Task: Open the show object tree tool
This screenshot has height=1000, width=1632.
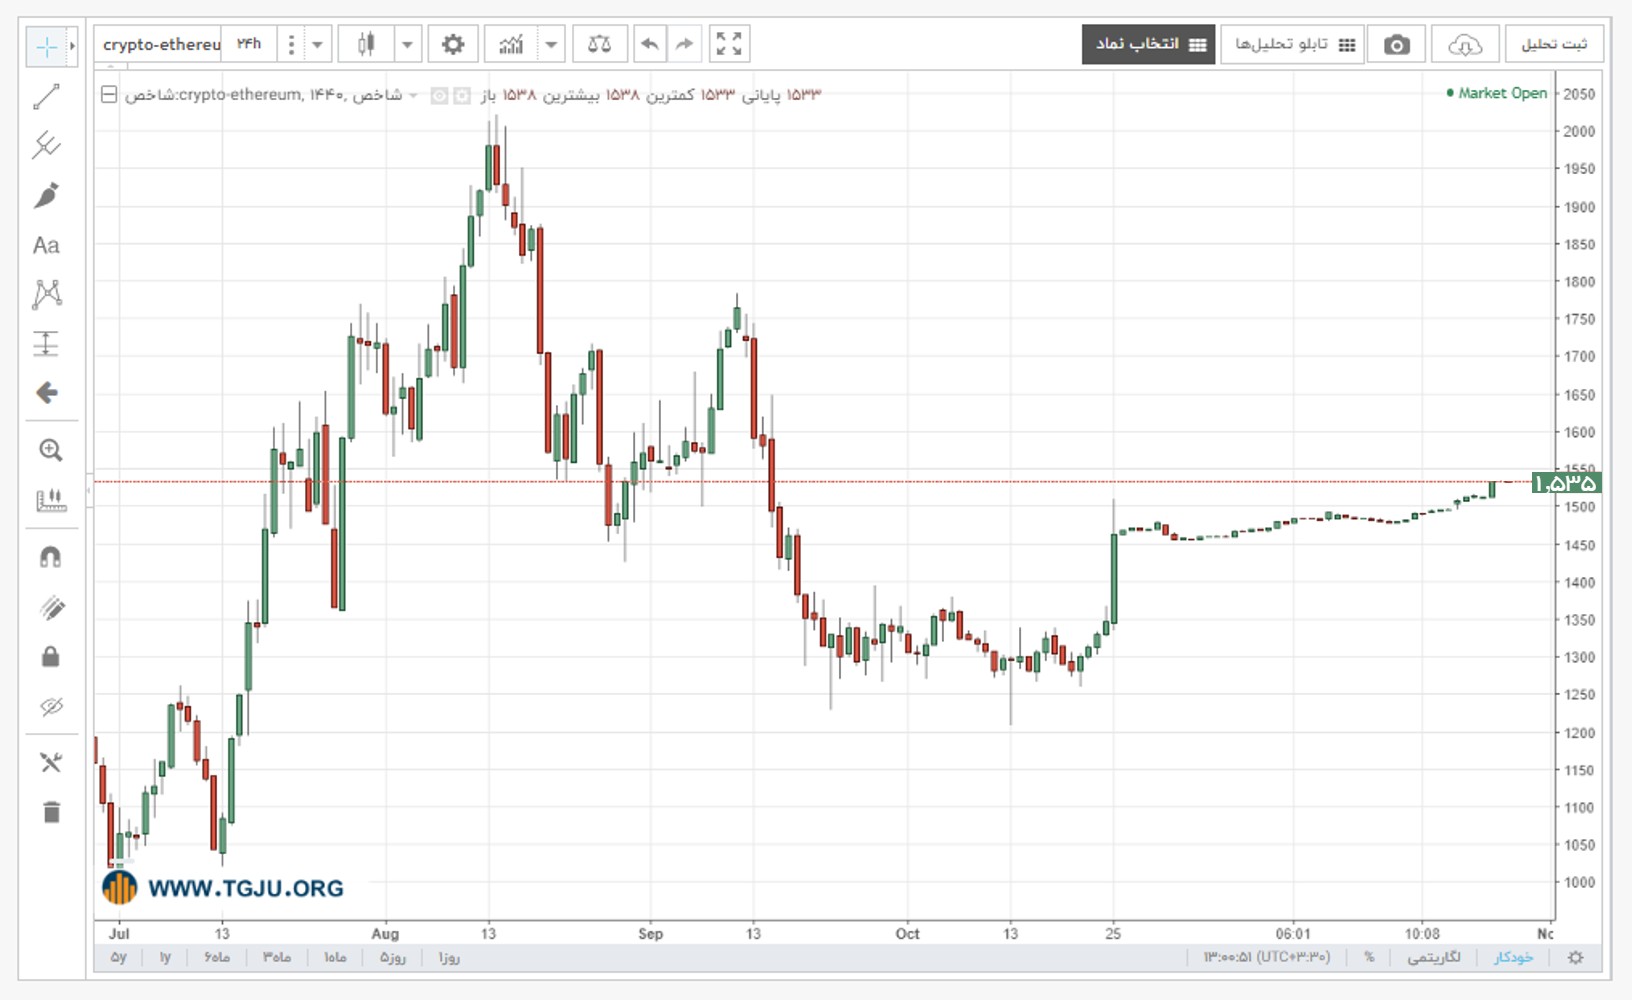Action: tap(50, 762)
